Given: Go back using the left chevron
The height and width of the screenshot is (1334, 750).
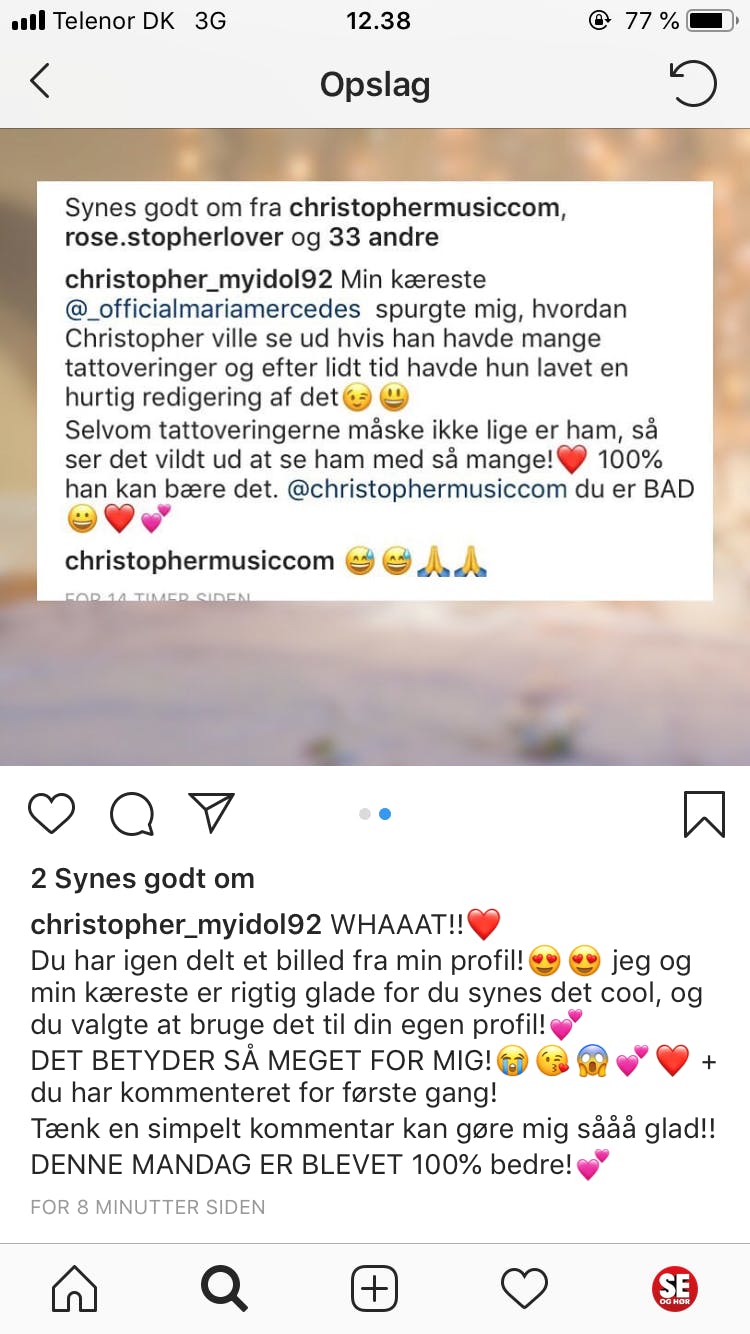Looking at the screenshot, I should pyautogui.click(x=39, y=82).
